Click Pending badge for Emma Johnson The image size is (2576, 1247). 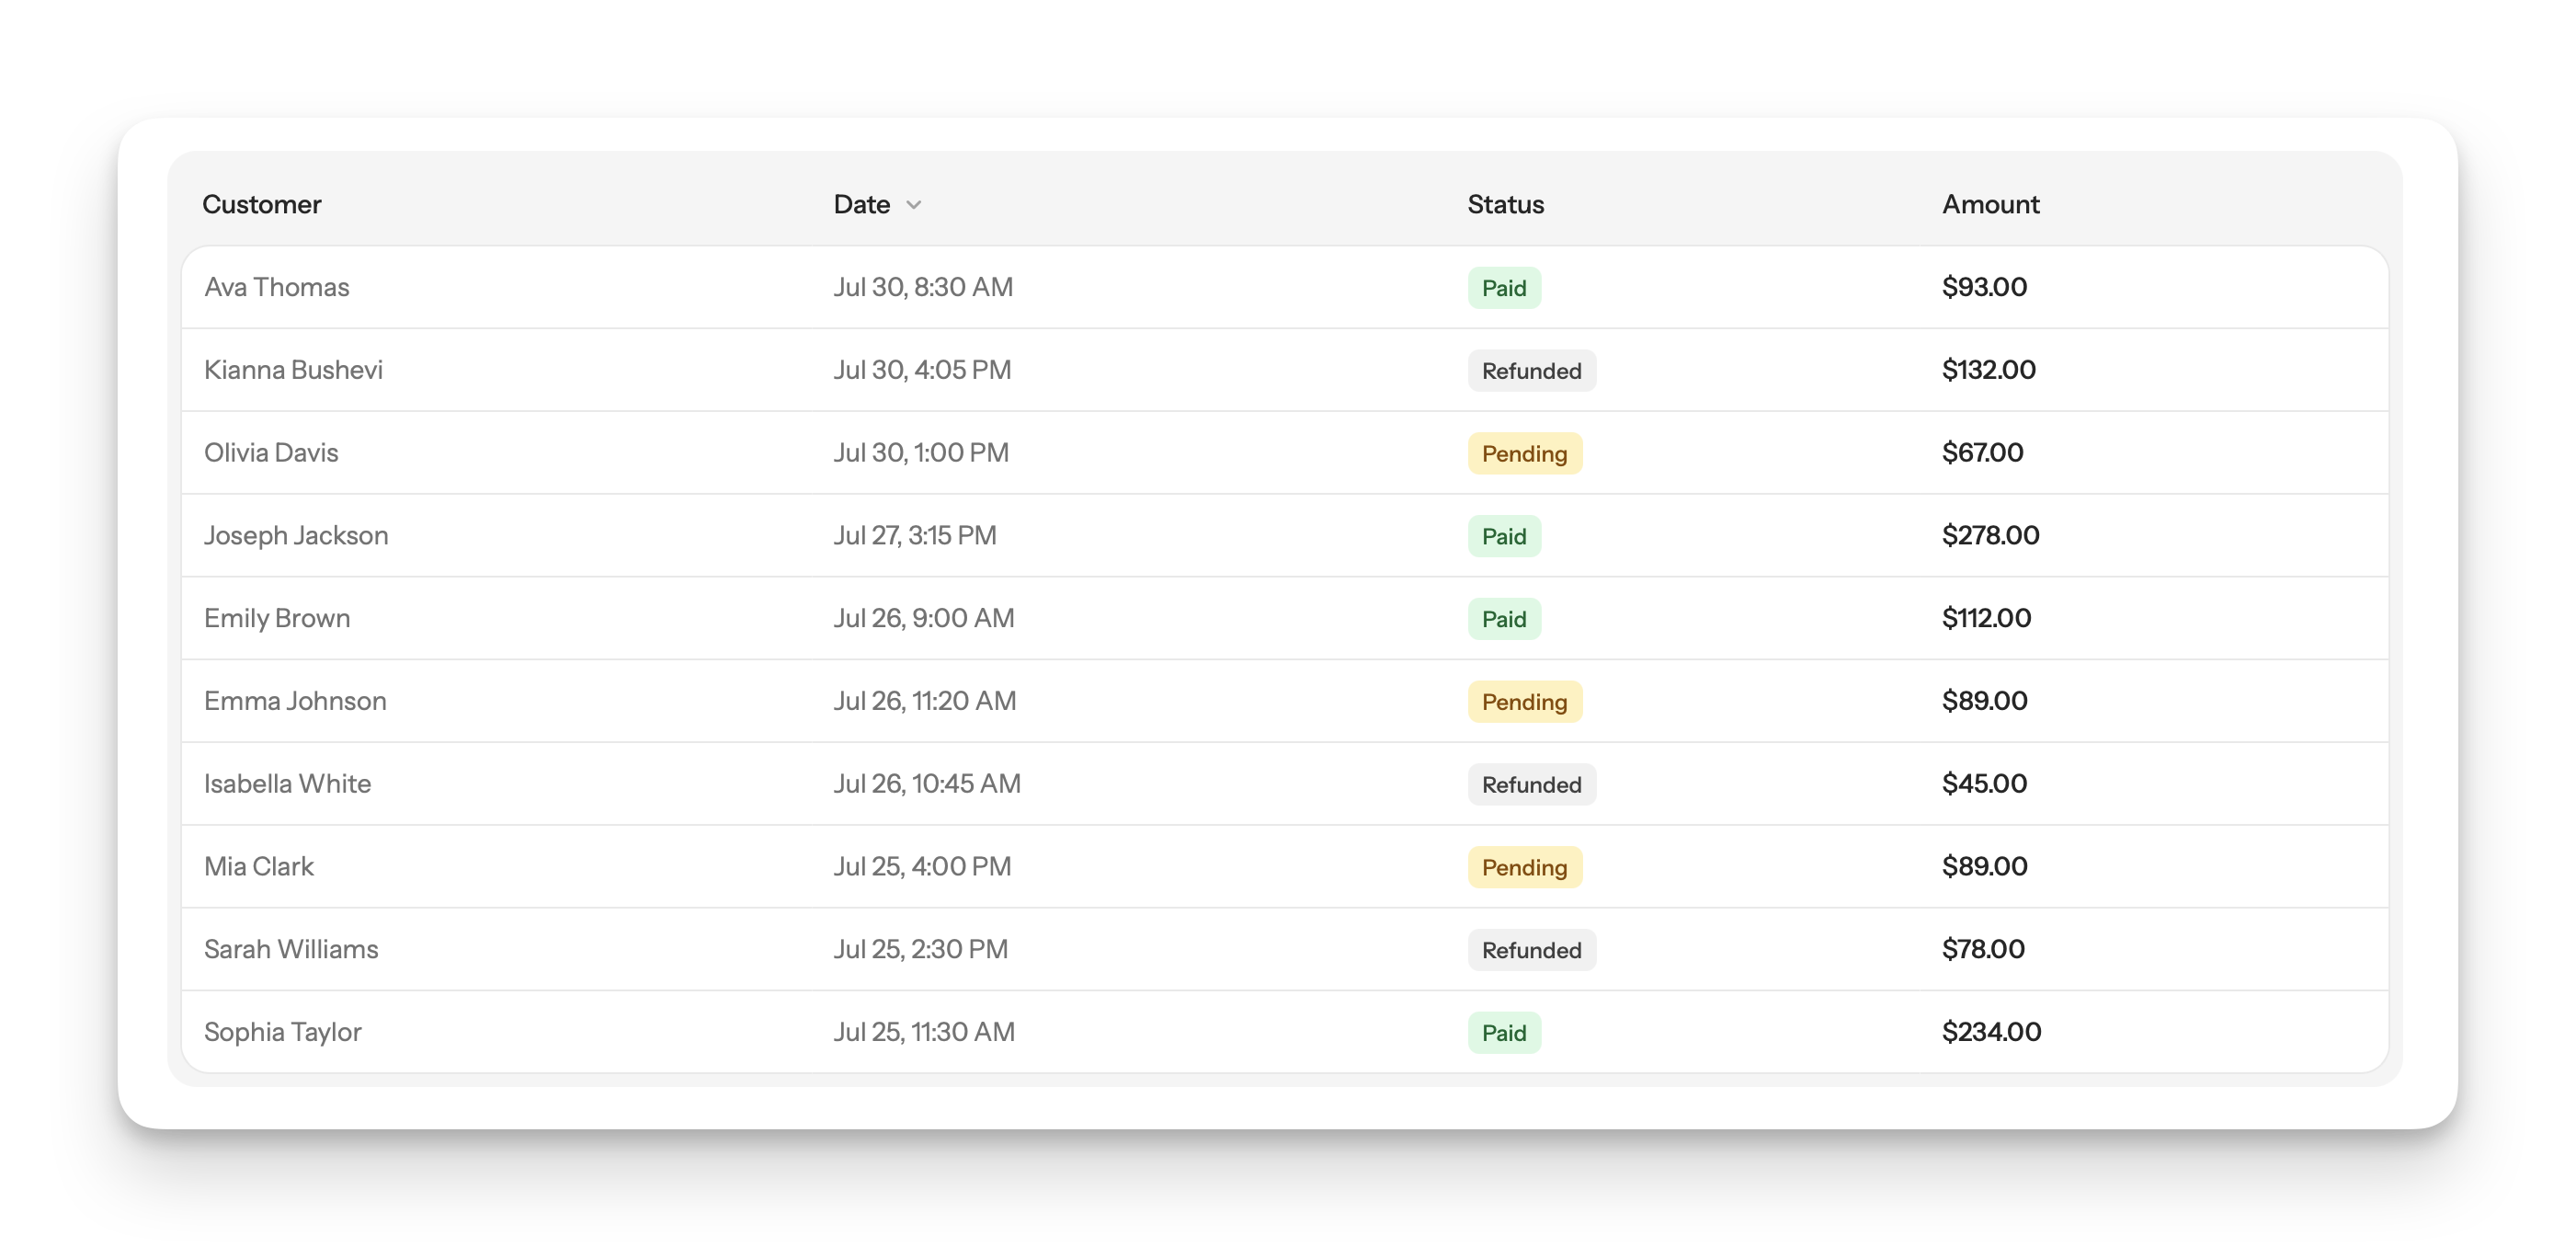(x=1524, y=702)
